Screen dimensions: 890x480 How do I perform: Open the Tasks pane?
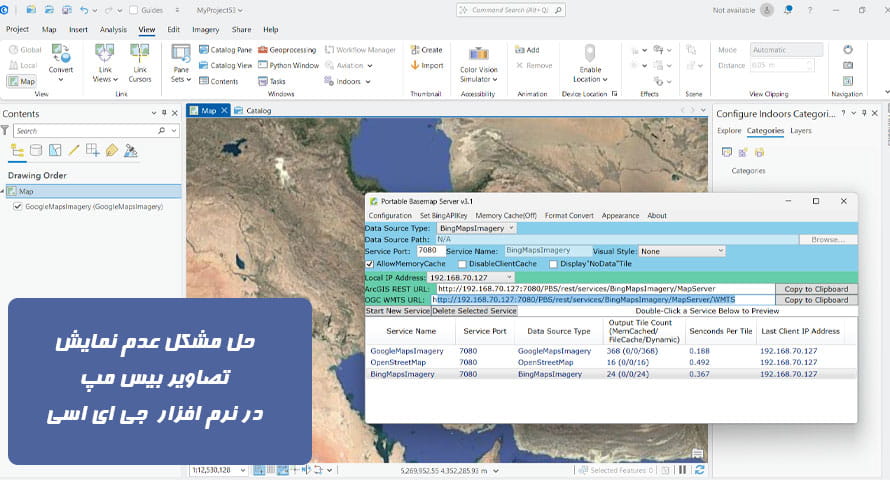click(272, 81)
